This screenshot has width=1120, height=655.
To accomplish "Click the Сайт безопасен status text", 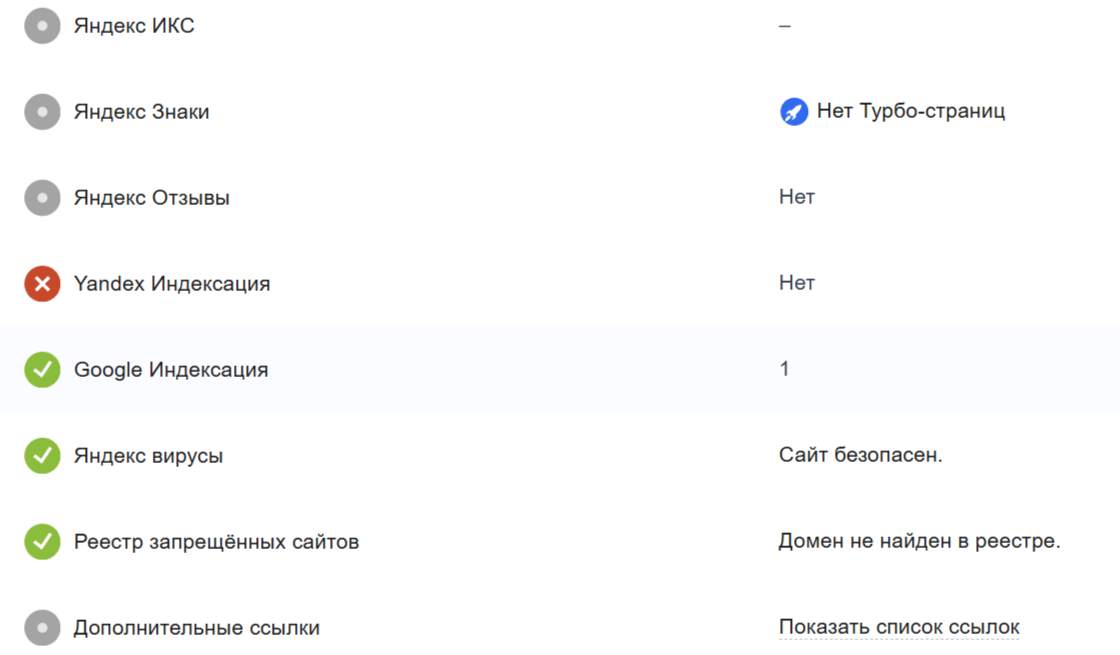I will (x=861, y=456).
